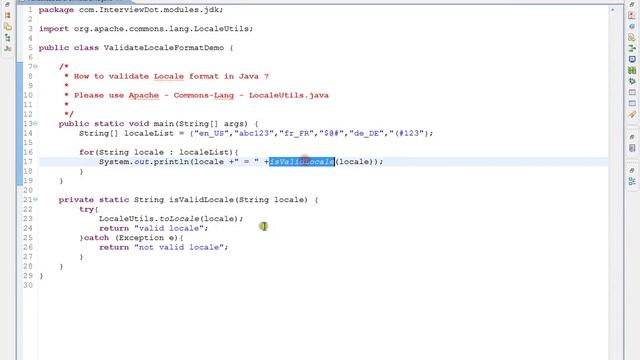Click the comment 'How to validate Locale format in Java ?'
Image resolution: width=640 pixels, height=360 pixels.
(x=171, y=76)
